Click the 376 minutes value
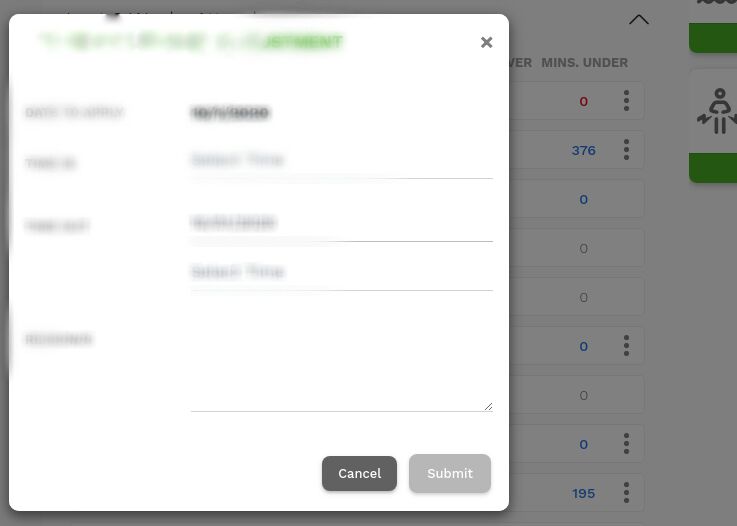 click(x=583, y=150)
